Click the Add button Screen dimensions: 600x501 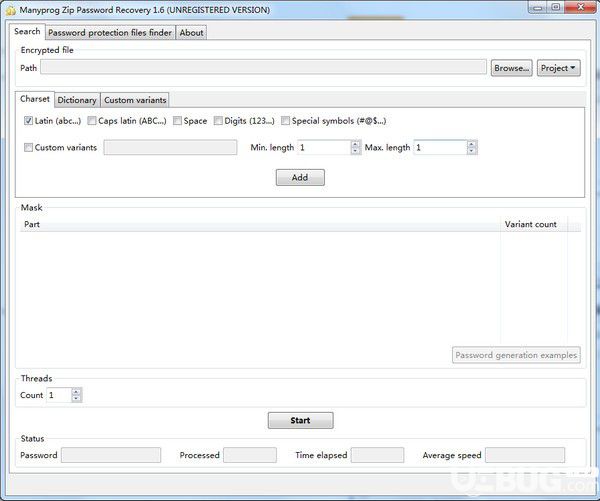click(300, 178)
